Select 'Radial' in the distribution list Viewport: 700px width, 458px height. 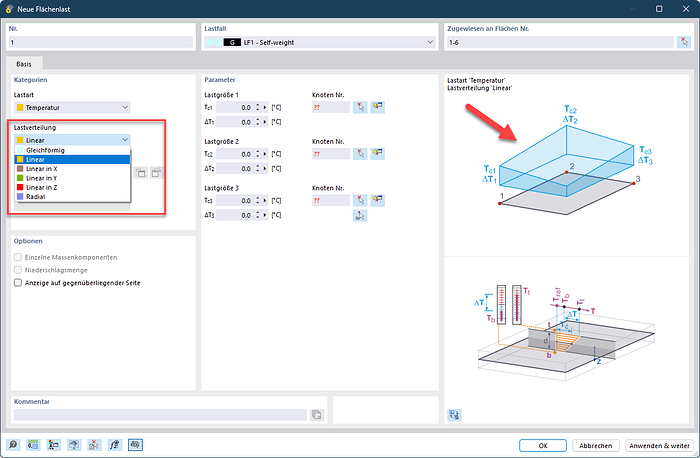(72, 197)
